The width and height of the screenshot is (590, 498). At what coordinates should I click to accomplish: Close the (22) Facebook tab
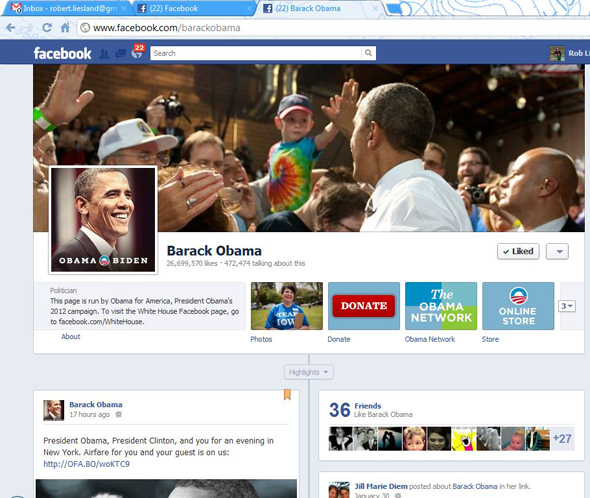[x=249, y=8]
